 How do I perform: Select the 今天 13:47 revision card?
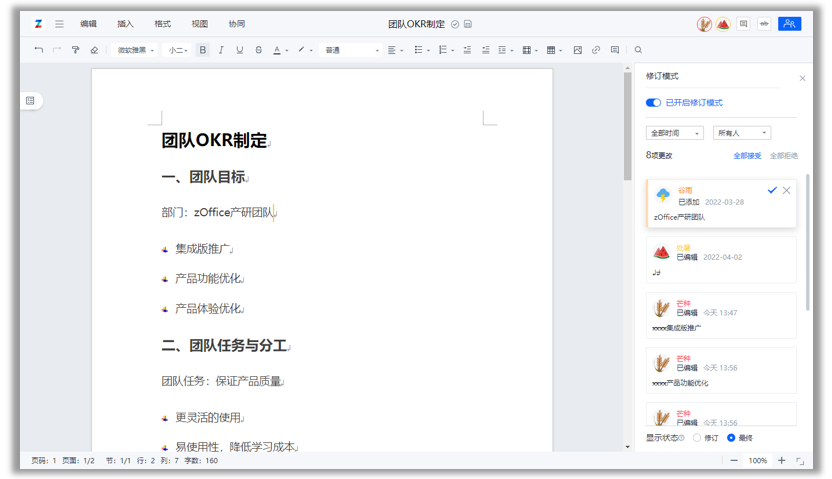pos(721,315)
